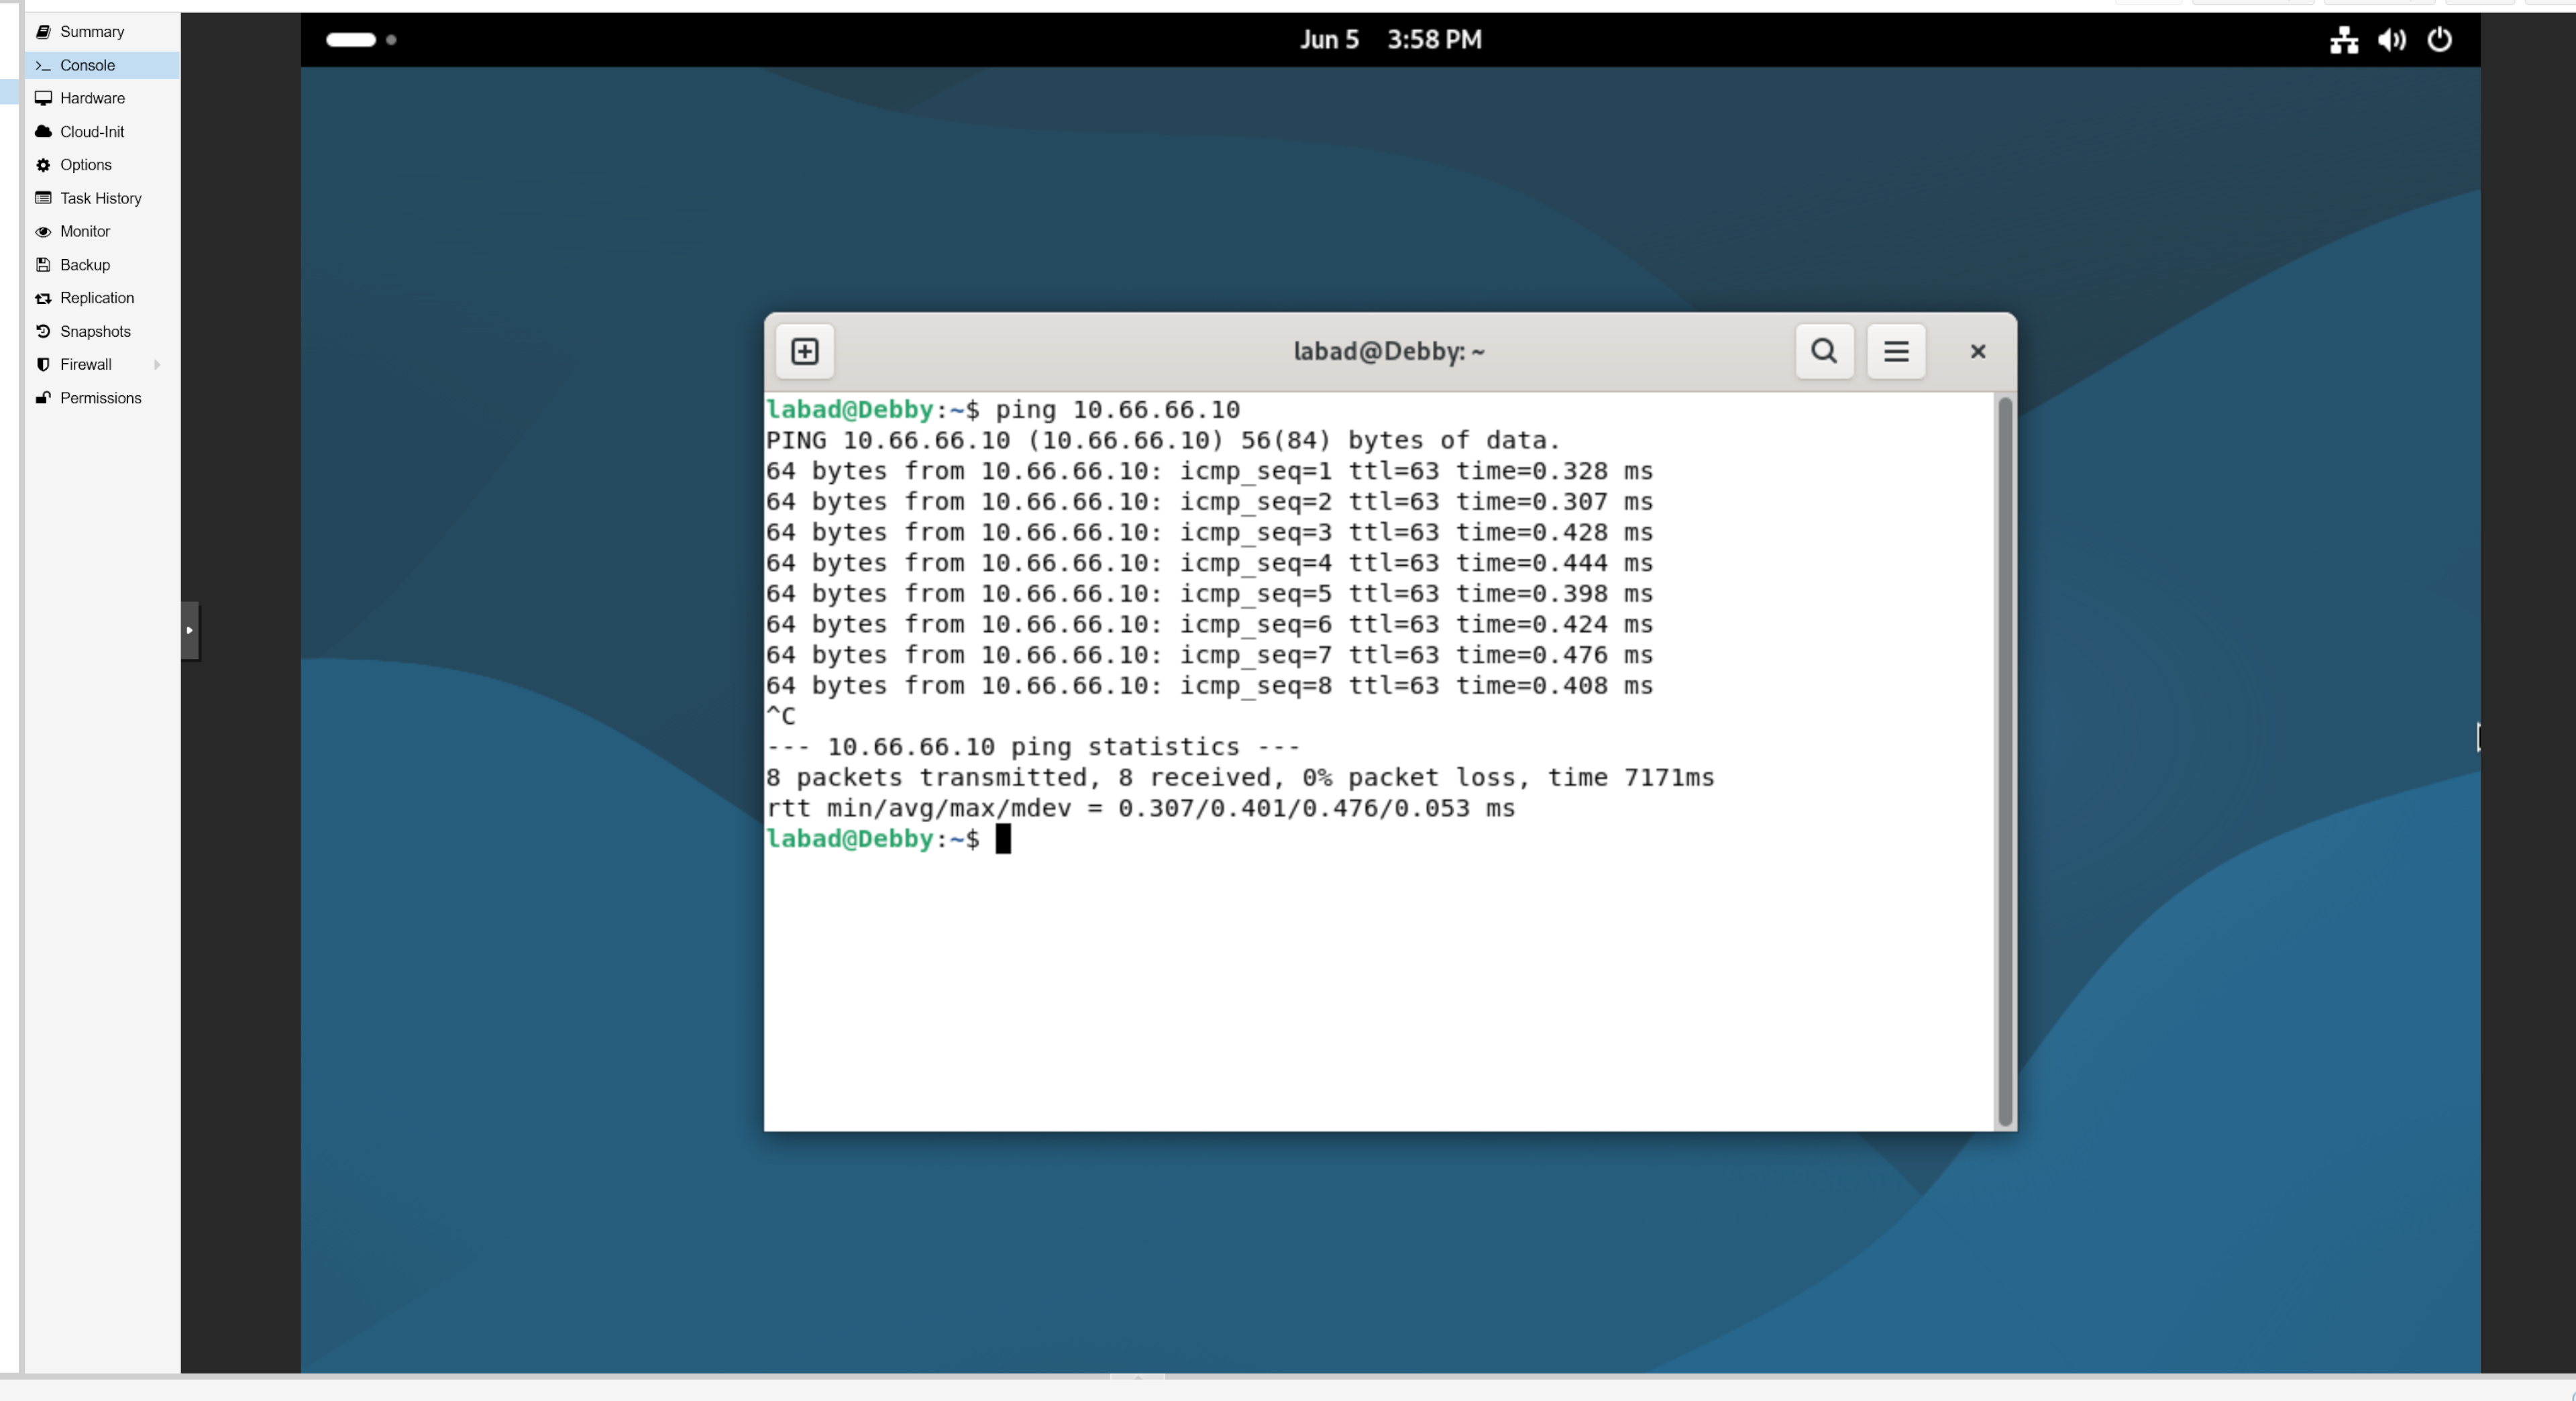Open the Firewall section
Viewport: 2576px width, 1401px height.
tap(102, 364)
